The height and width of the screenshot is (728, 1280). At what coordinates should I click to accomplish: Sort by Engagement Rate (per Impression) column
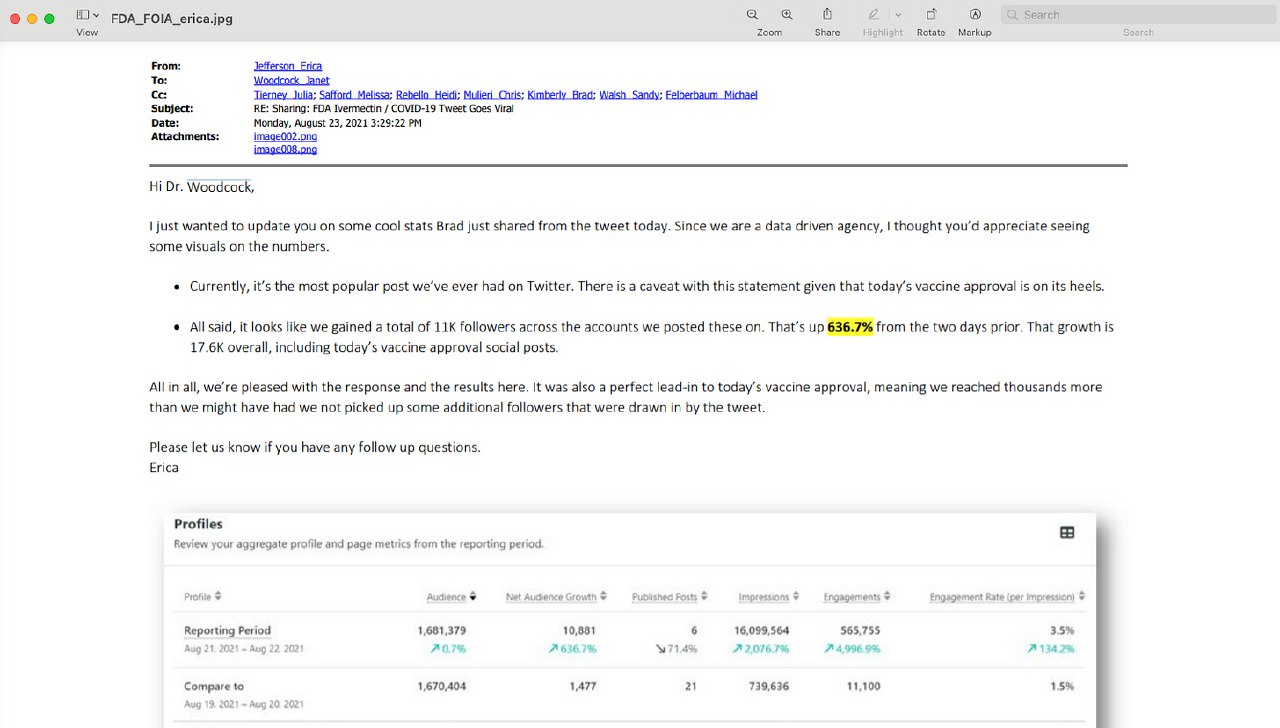click(x=1007, y=597)
